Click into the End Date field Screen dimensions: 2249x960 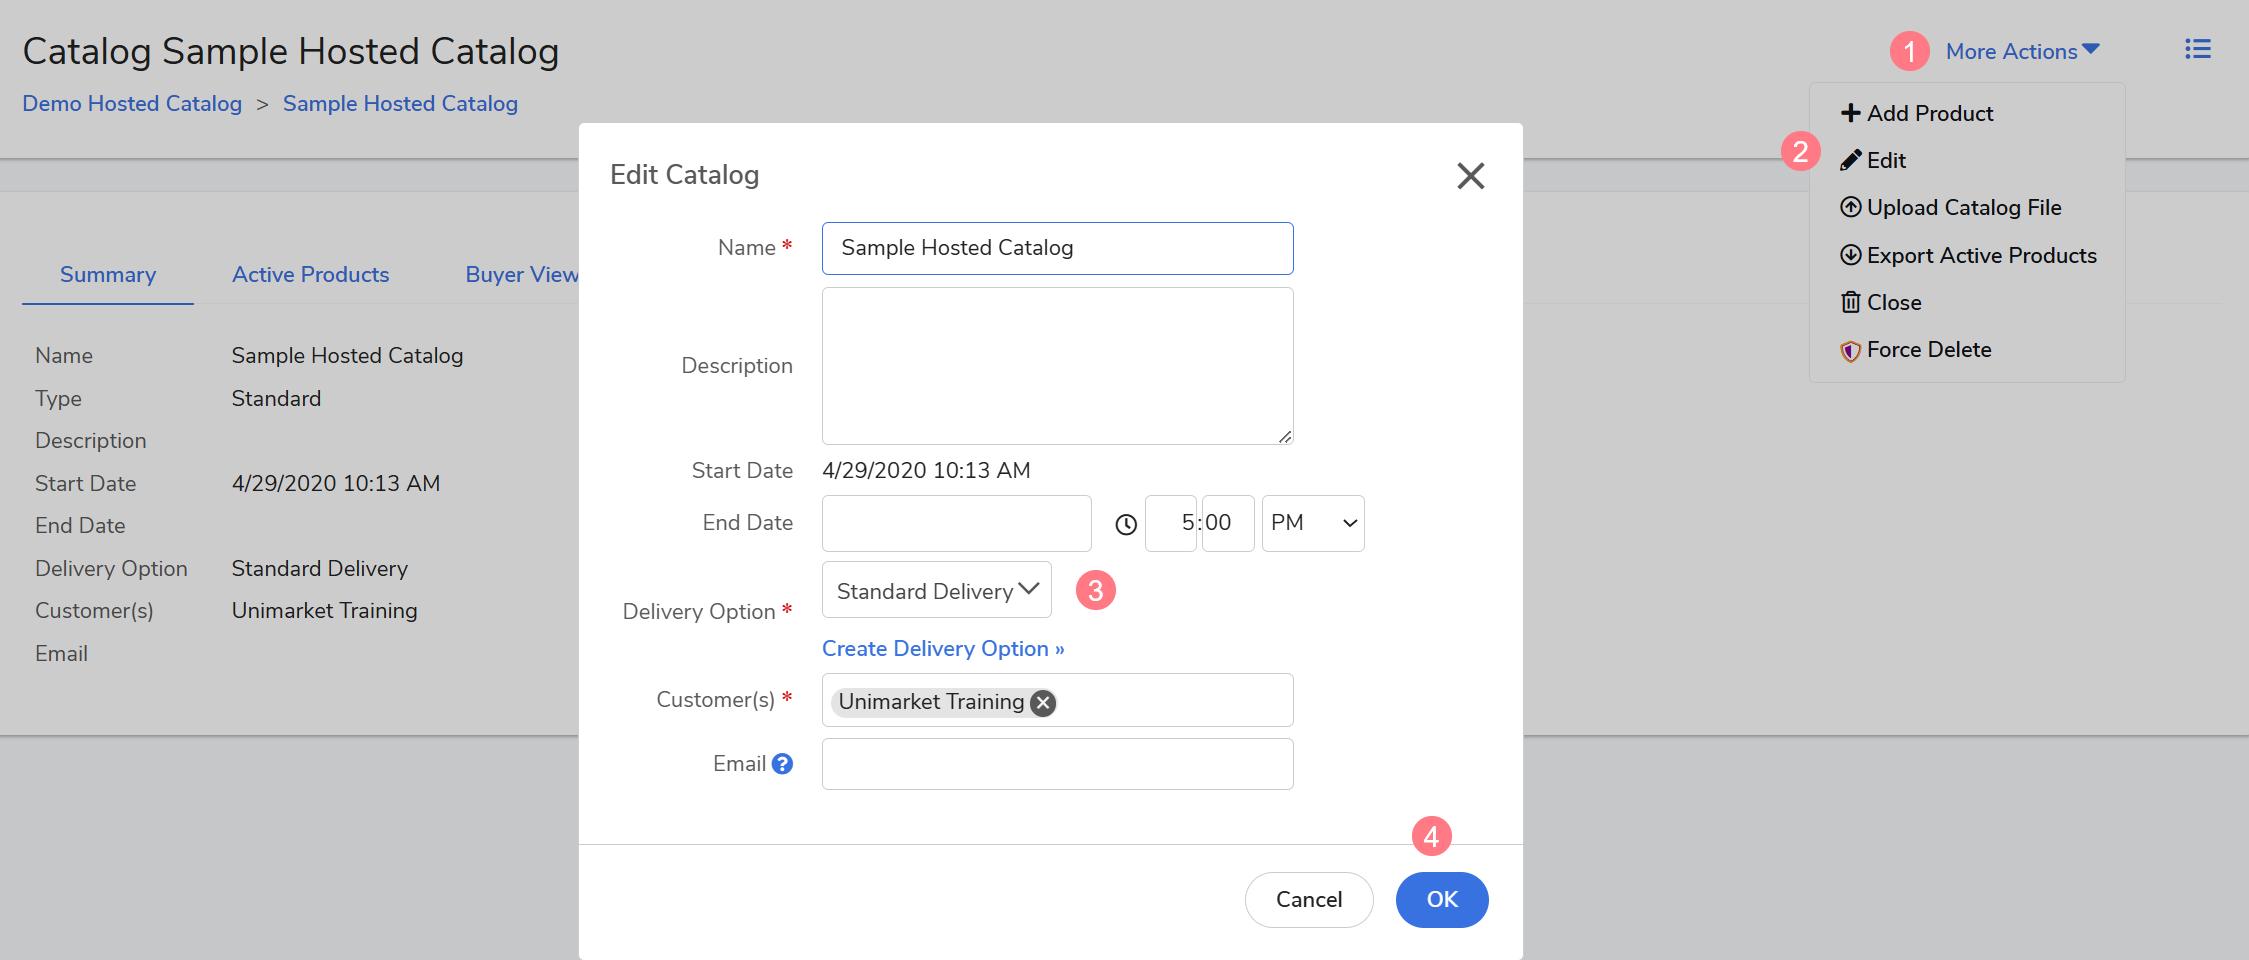pyautogui.click(x=956, y=523)
